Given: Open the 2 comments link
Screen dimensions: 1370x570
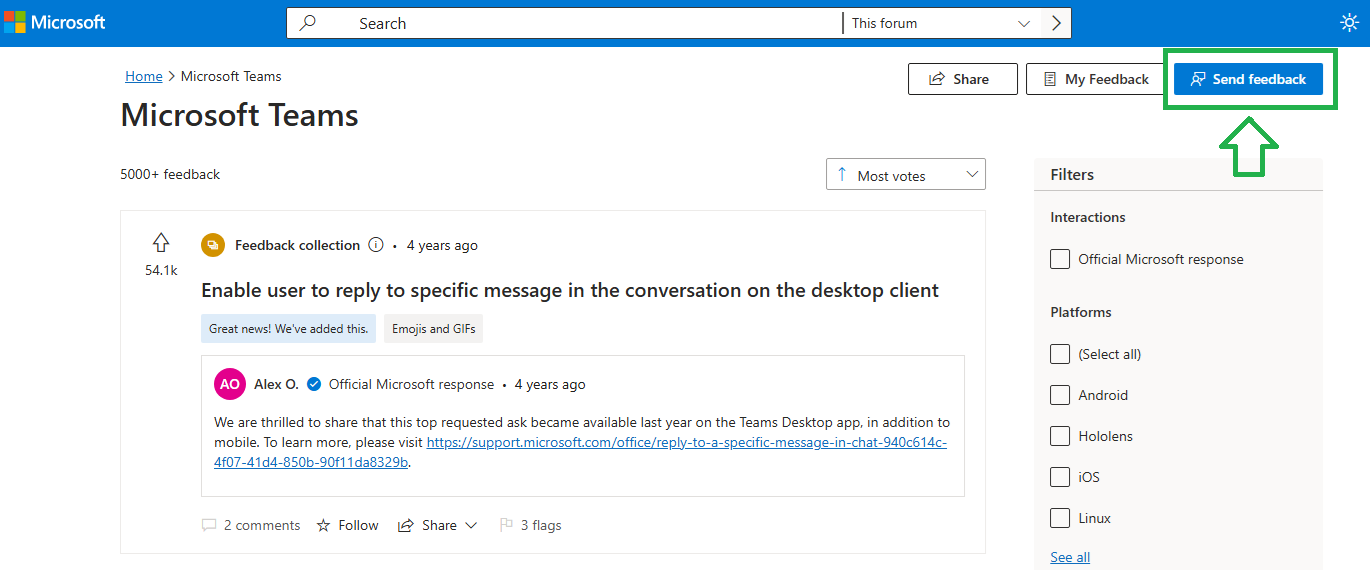Looking at the screenshot, I should tap(251, 525).
